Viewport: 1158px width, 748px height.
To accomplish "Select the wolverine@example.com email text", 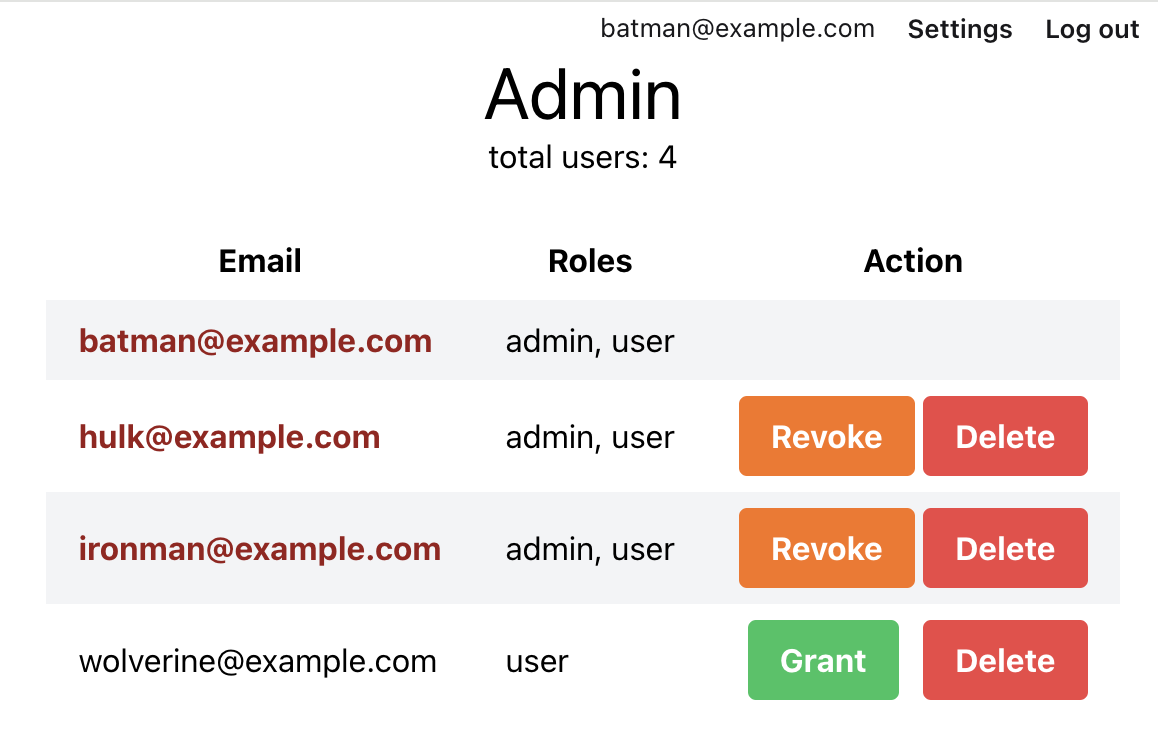I will tap(258, 661).
